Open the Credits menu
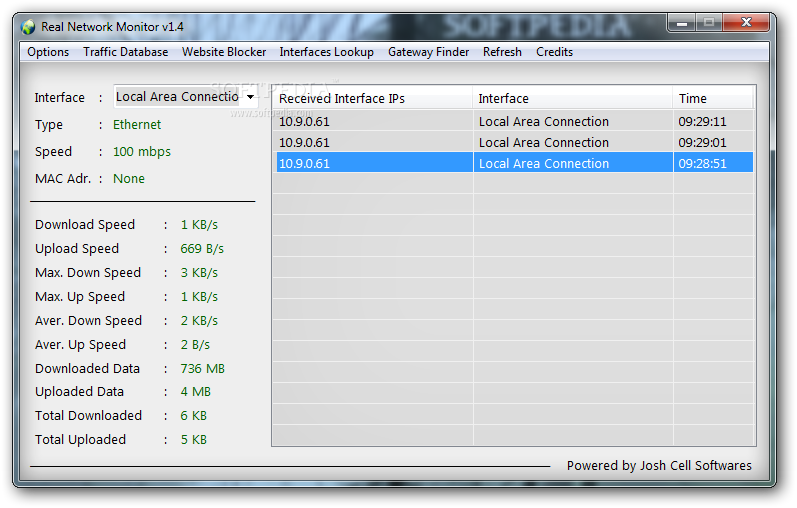Screen dimensions: 797x508 [x=555, y=52]
